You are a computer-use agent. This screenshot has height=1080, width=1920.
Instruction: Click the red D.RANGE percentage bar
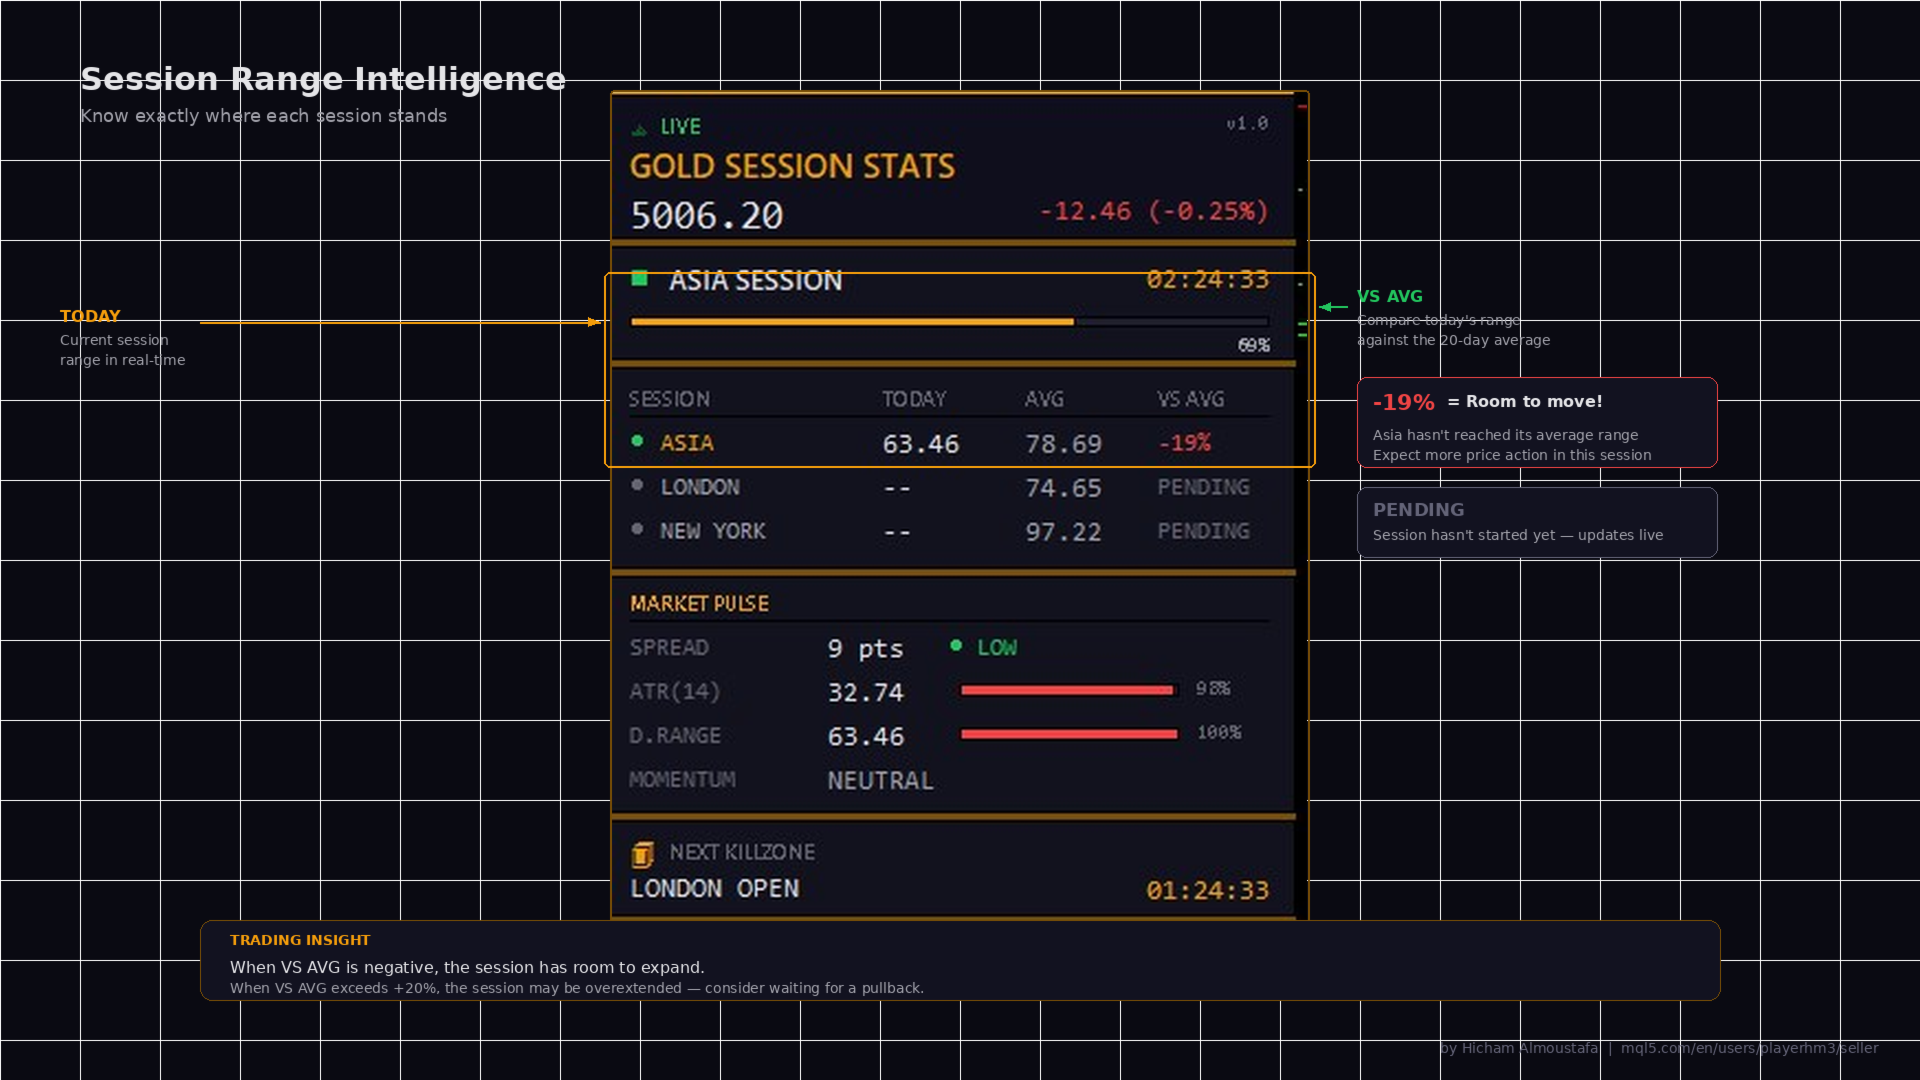point(1068,734)
